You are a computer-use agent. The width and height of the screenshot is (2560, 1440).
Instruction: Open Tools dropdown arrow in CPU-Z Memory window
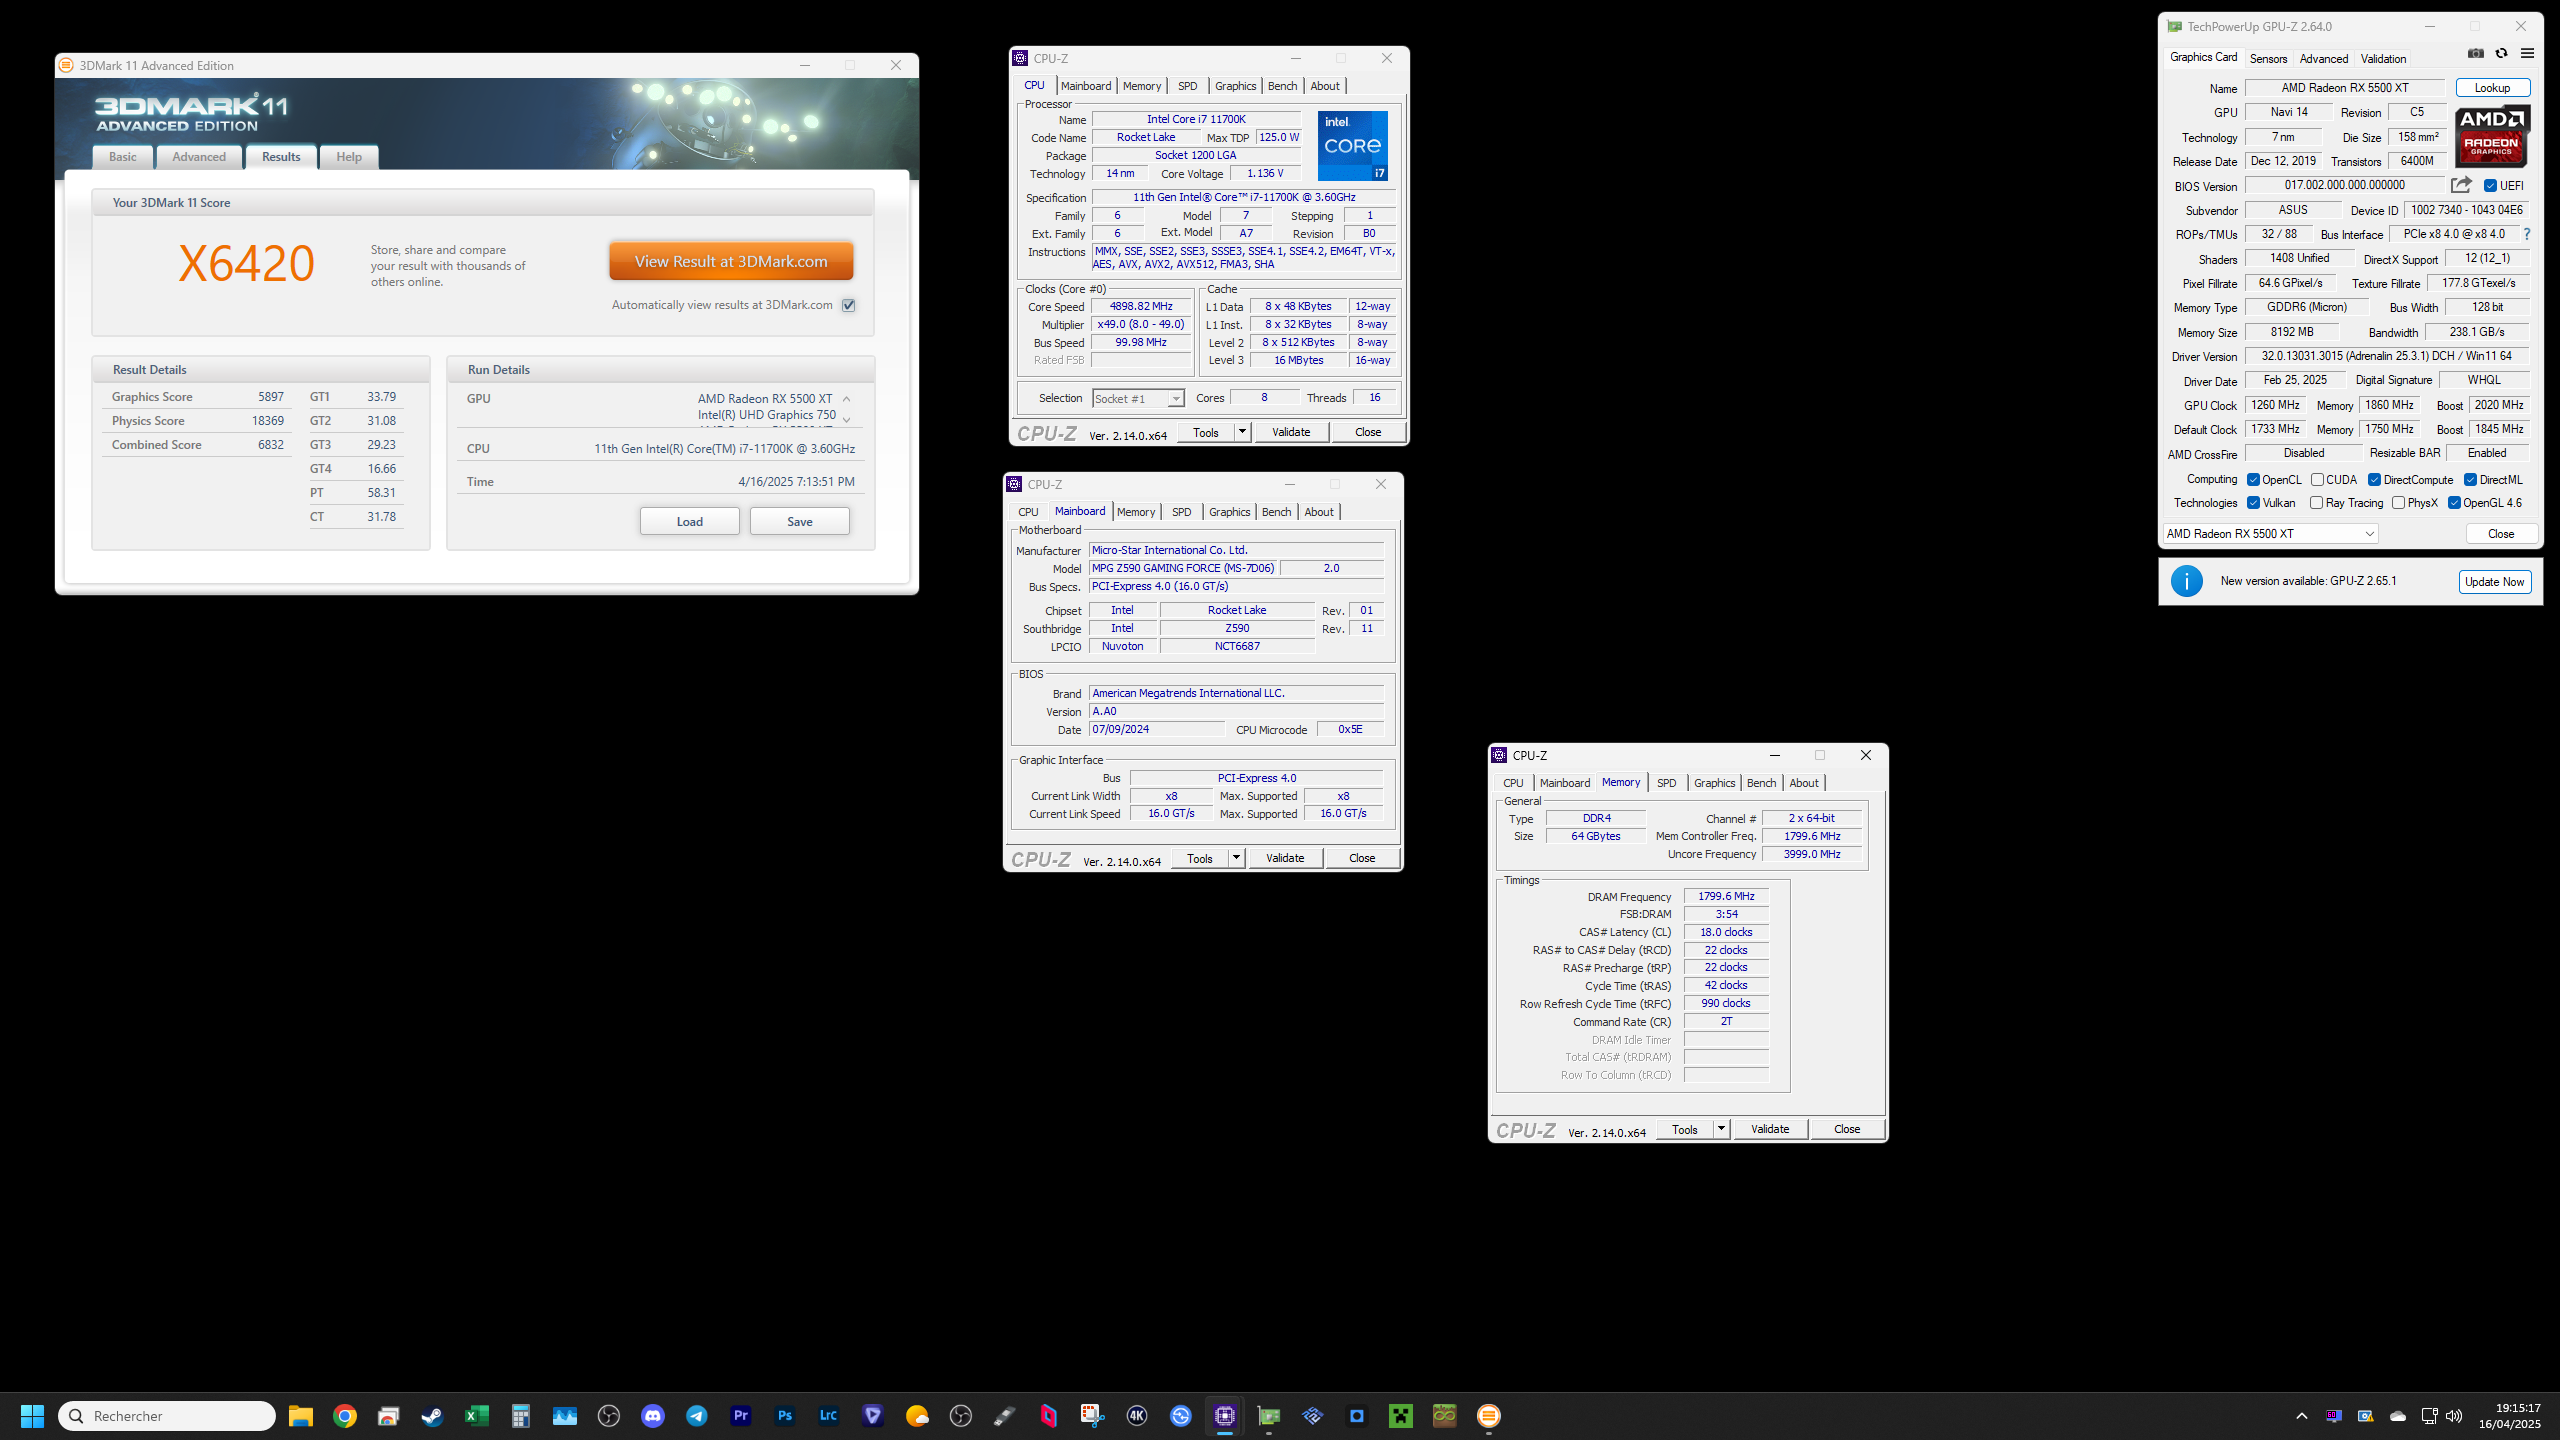(1721, 1129)
